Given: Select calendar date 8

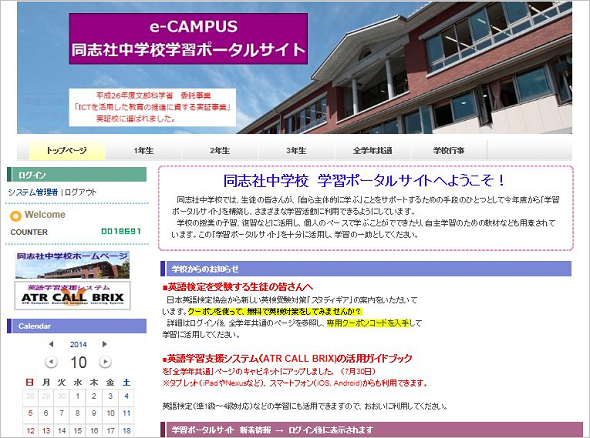Looking at the screenshot, I should tap(78, 413).
